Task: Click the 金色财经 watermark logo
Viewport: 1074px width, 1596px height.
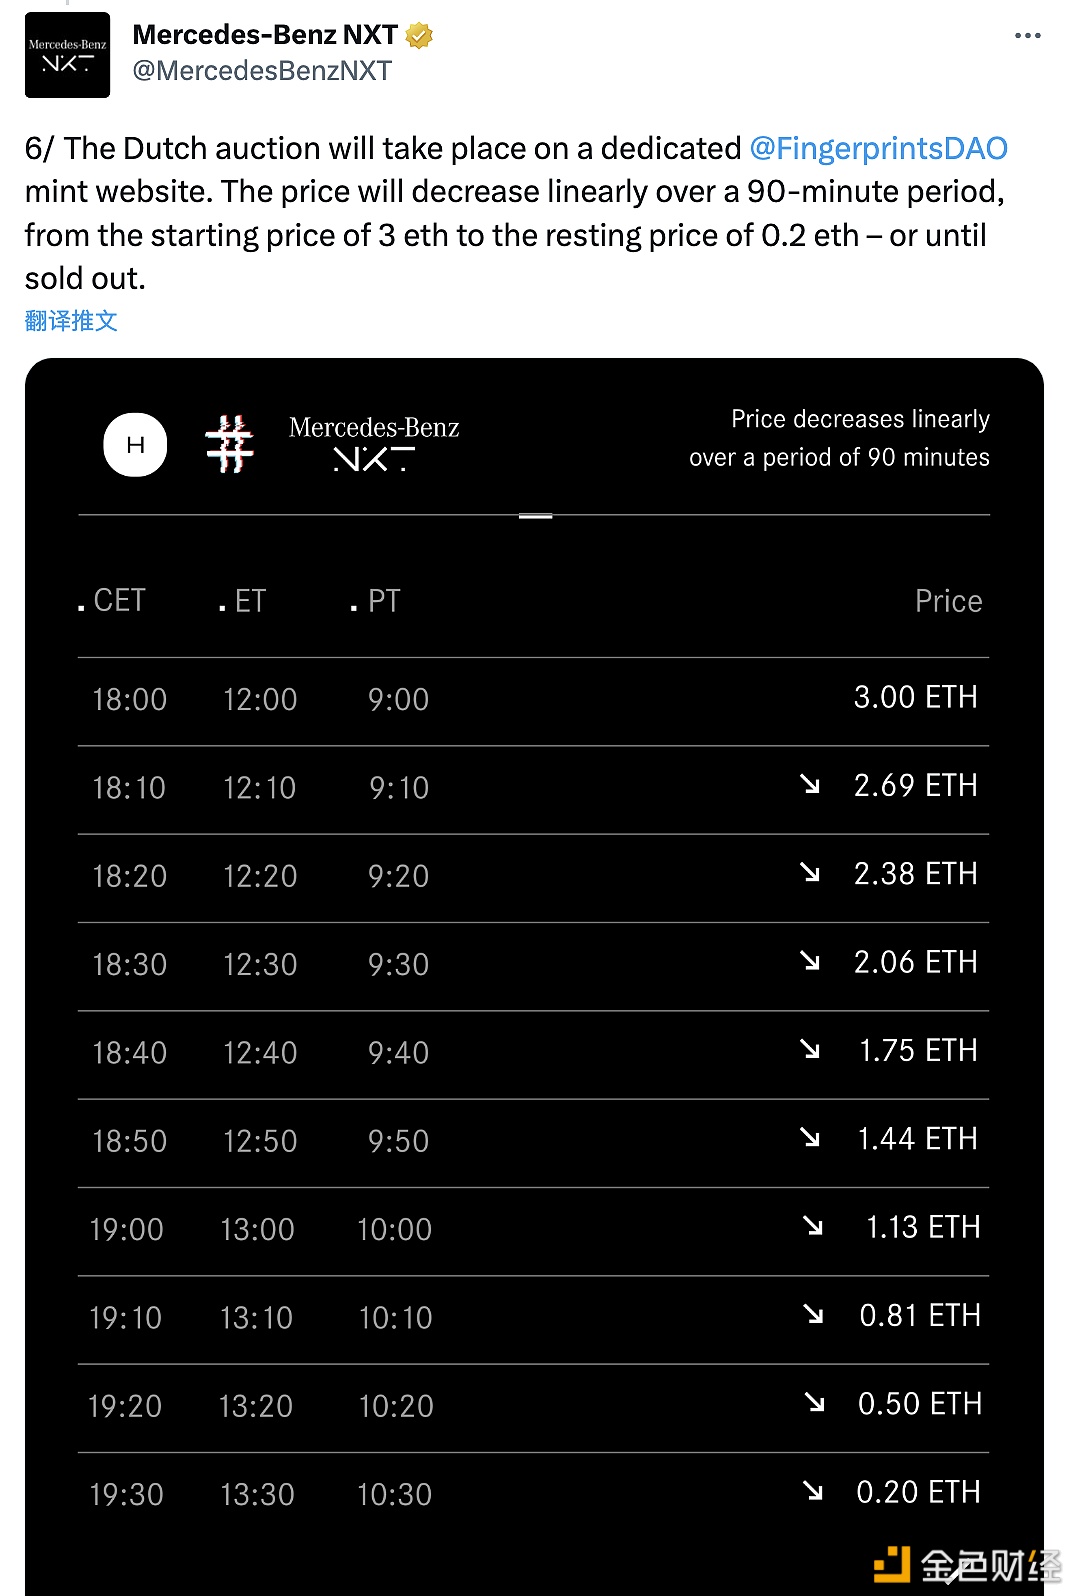Action: (x=967, y=1564)
